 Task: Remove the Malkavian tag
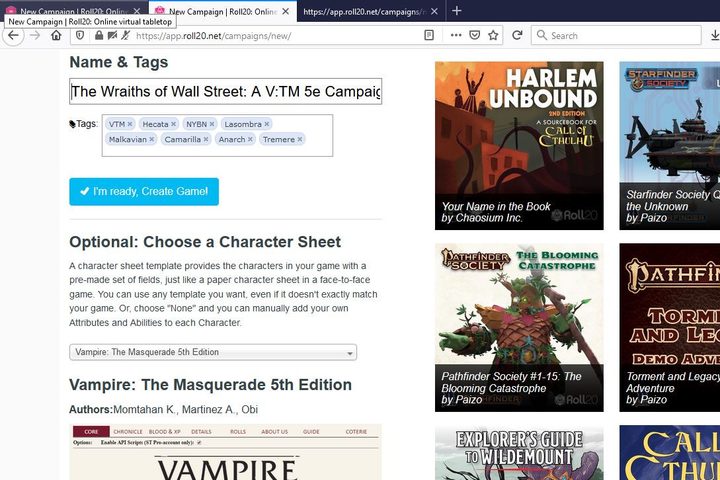pos(152,139)
